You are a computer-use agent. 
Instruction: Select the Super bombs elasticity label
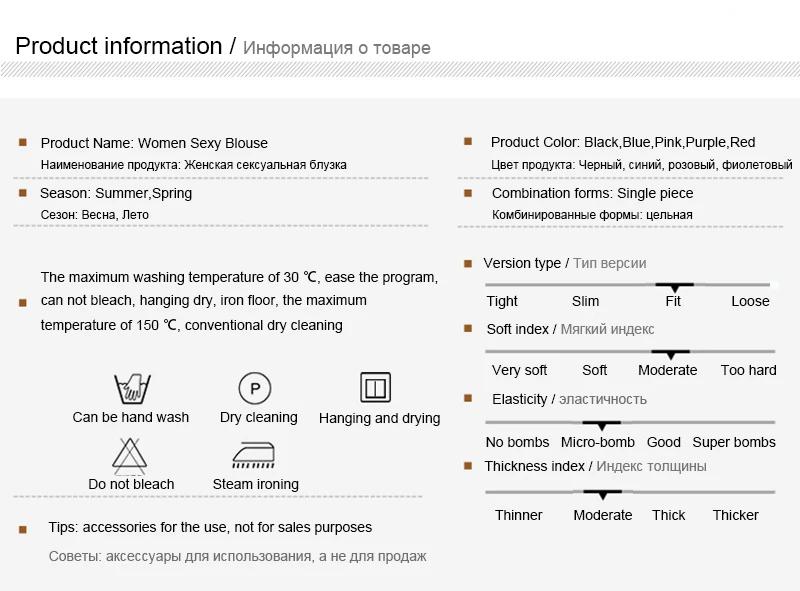point(734,442)
